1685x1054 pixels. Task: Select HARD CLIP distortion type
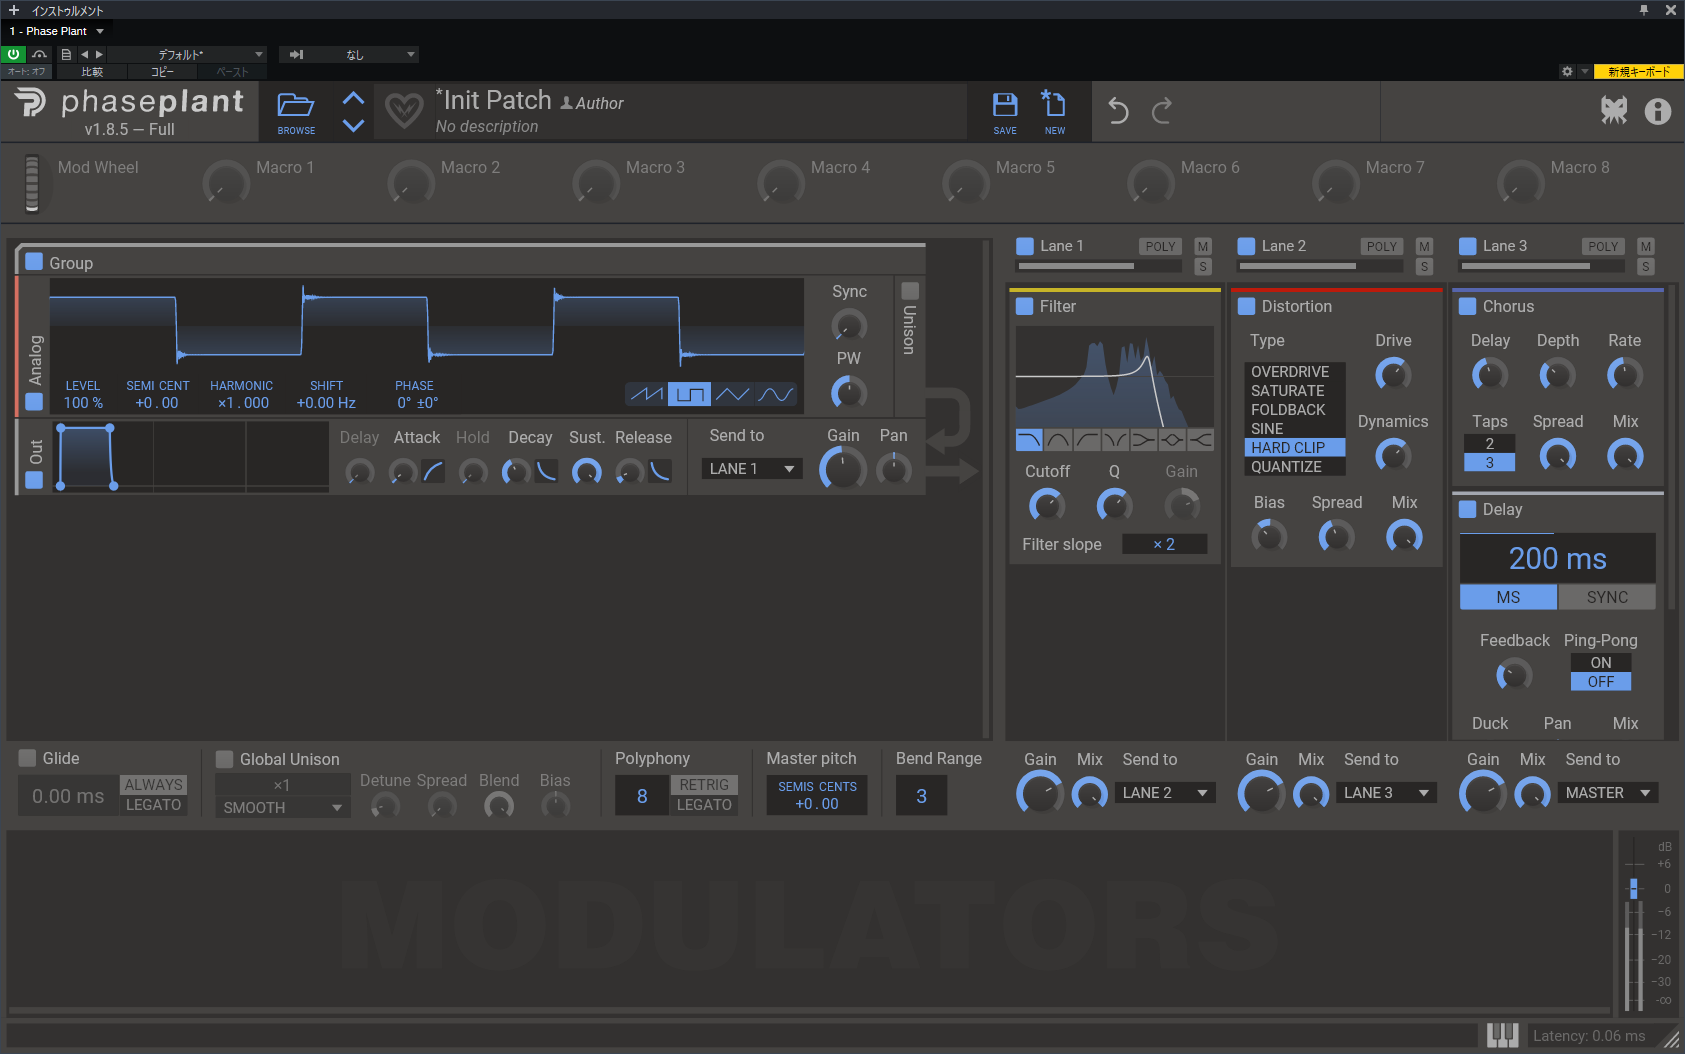click(1295, 447)
